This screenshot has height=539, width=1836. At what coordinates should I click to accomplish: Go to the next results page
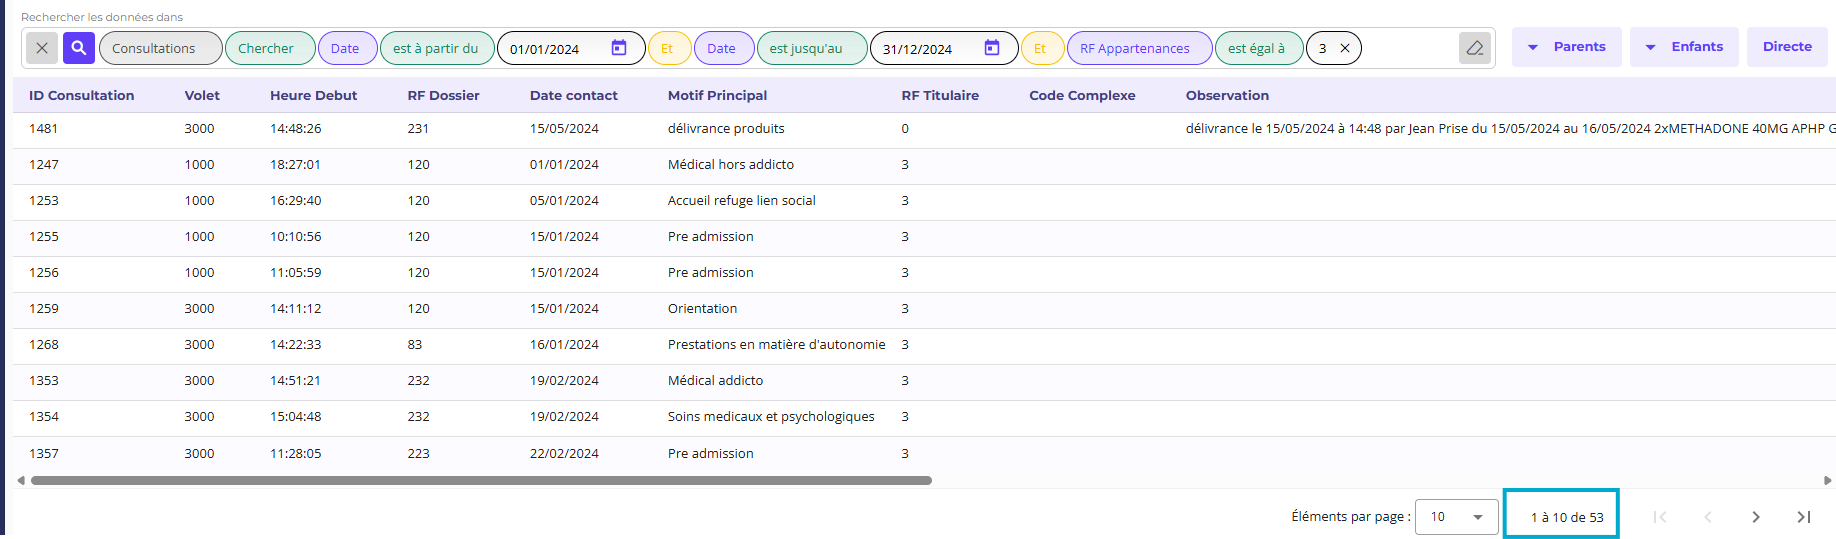[x=1756, y=517]
